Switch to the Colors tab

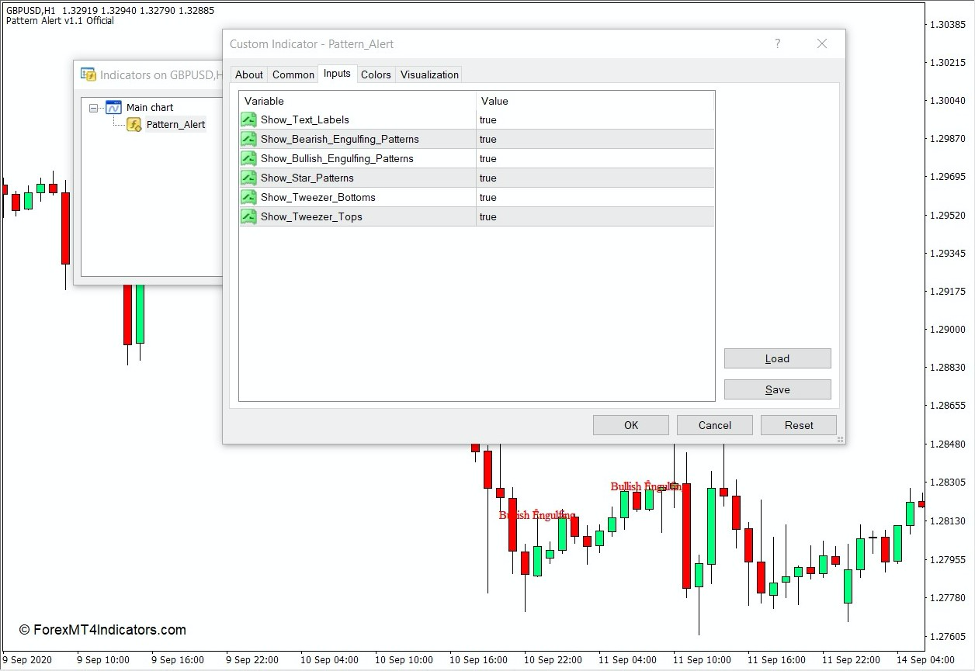376,74
